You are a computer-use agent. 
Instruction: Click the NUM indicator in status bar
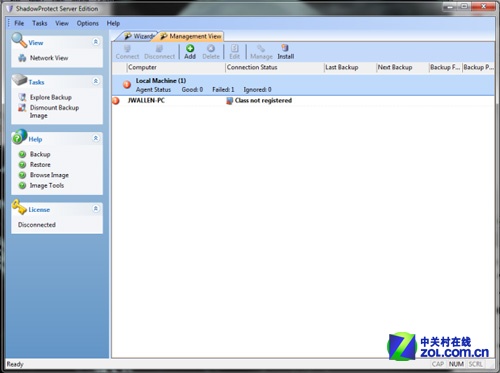point(456,364)
